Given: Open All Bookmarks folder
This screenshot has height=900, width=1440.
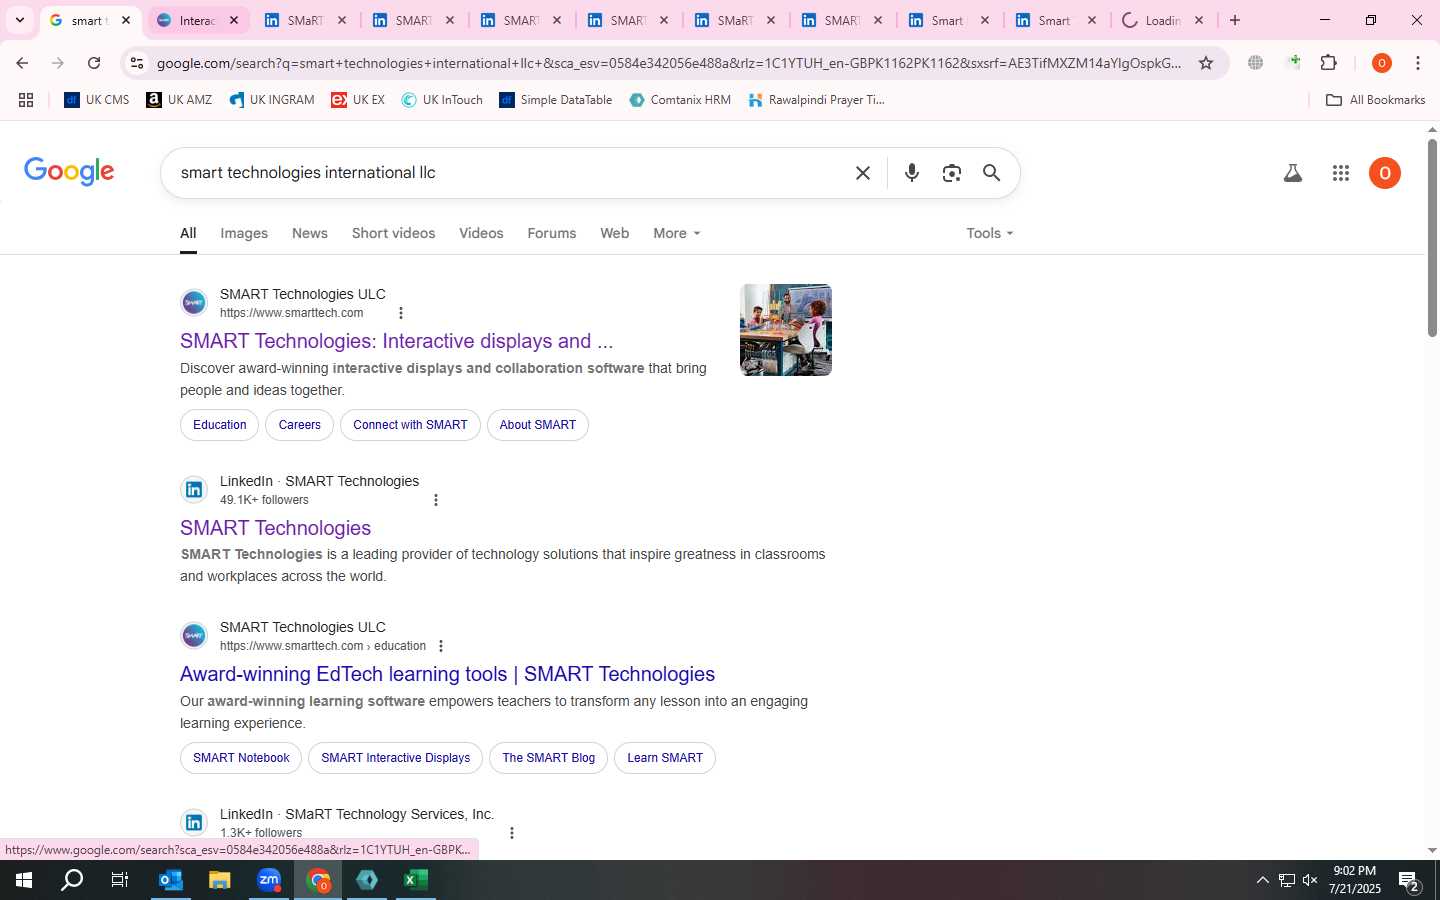Looking at the screenshot, I should (1375, 100).
